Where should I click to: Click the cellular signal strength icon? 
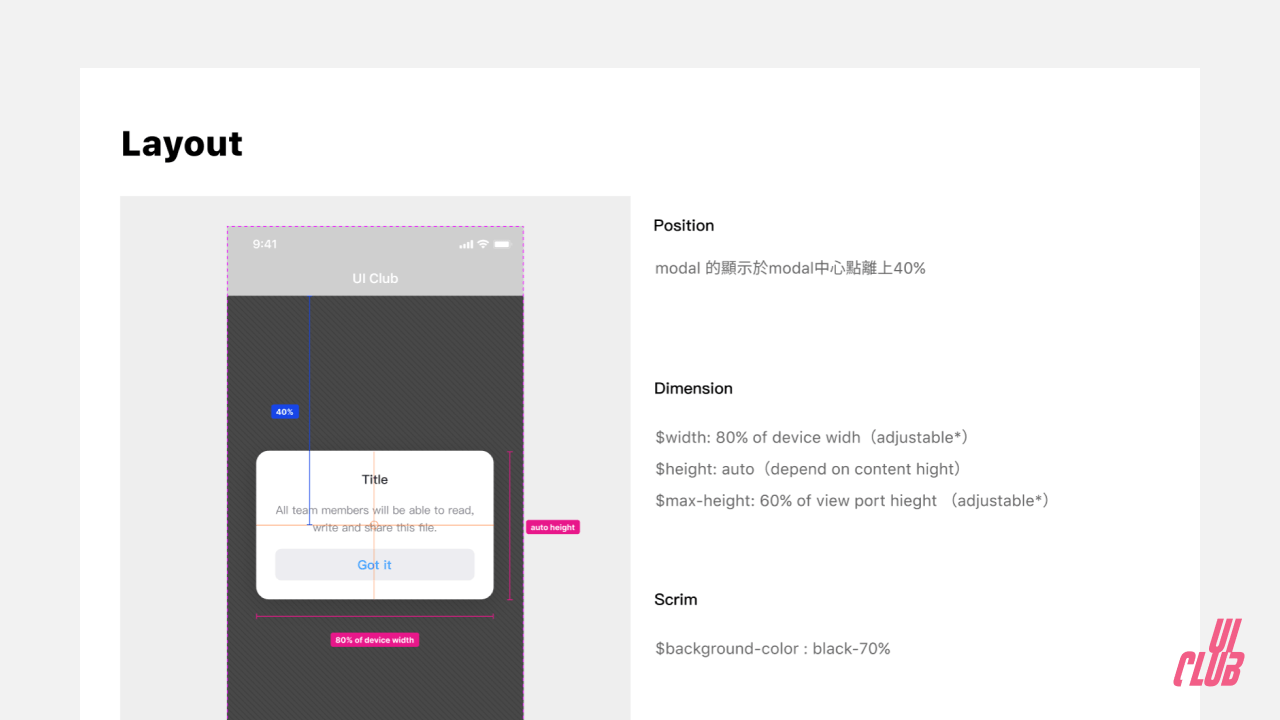pyautogui.click(x=466, y=243)
